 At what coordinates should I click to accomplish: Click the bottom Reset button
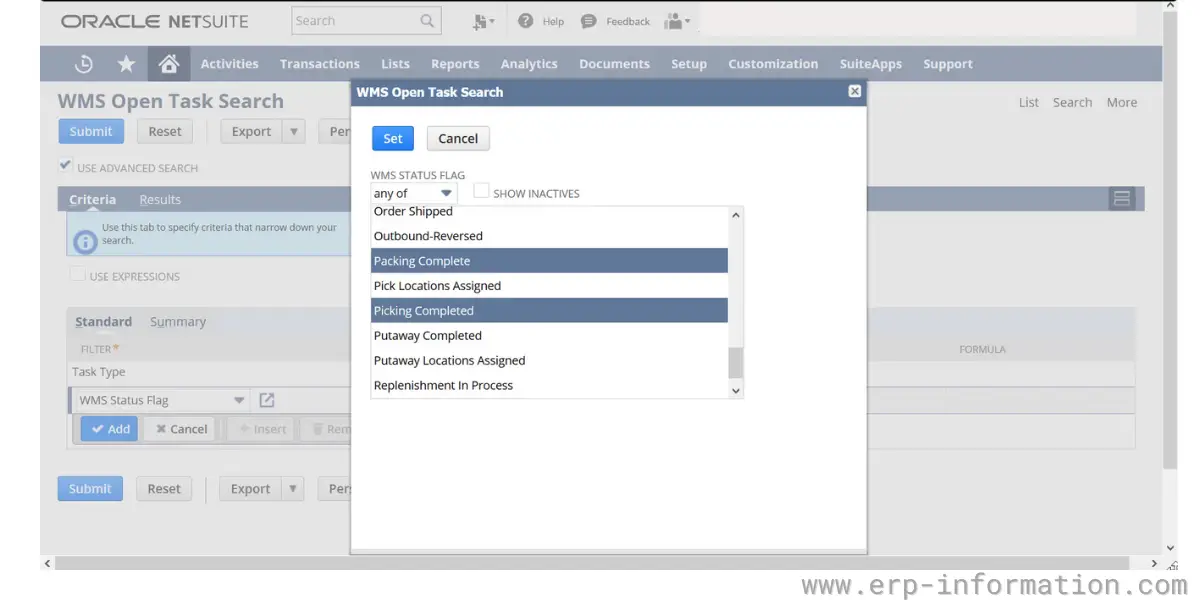(164, 489)
